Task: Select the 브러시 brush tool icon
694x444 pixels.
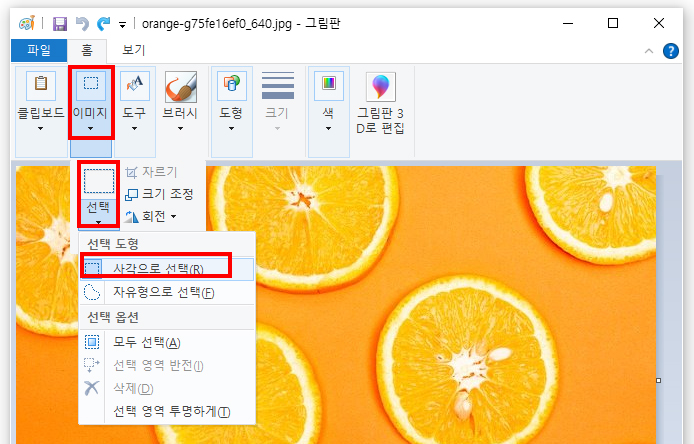Action: (181, 87)
